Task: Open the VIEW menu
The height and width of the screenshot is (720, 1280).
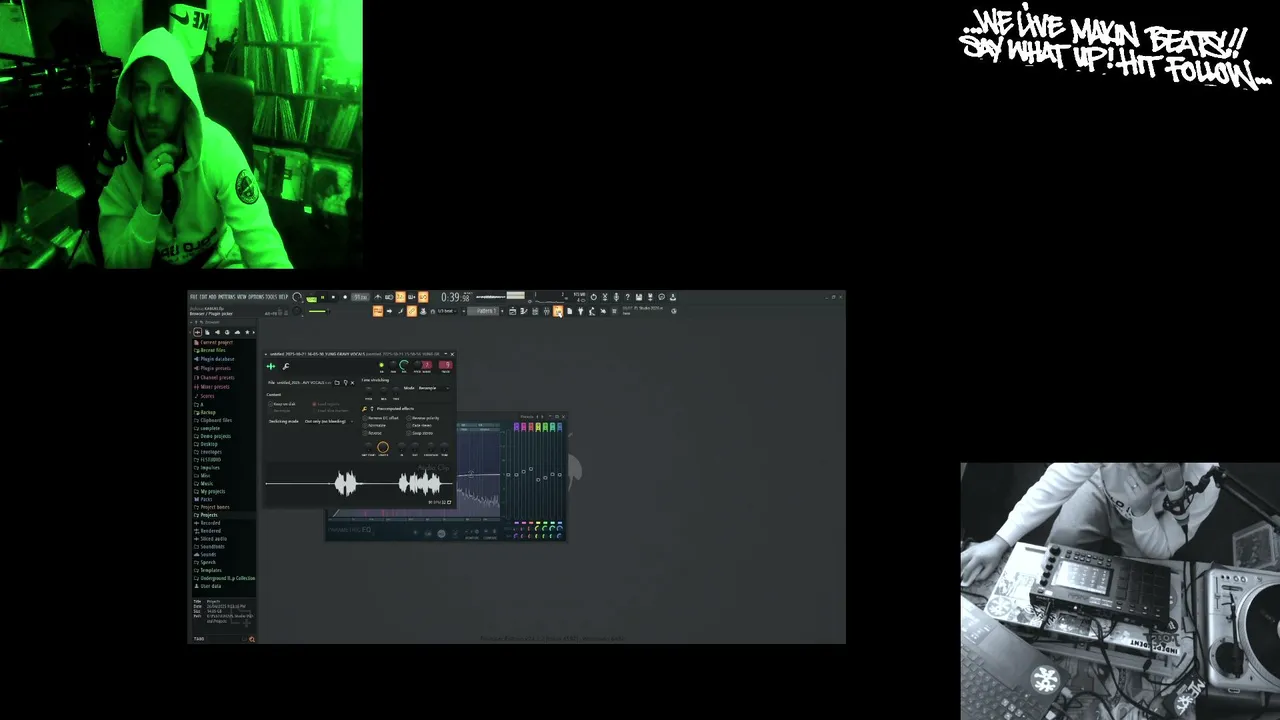Action: click(x=242, y=297)
